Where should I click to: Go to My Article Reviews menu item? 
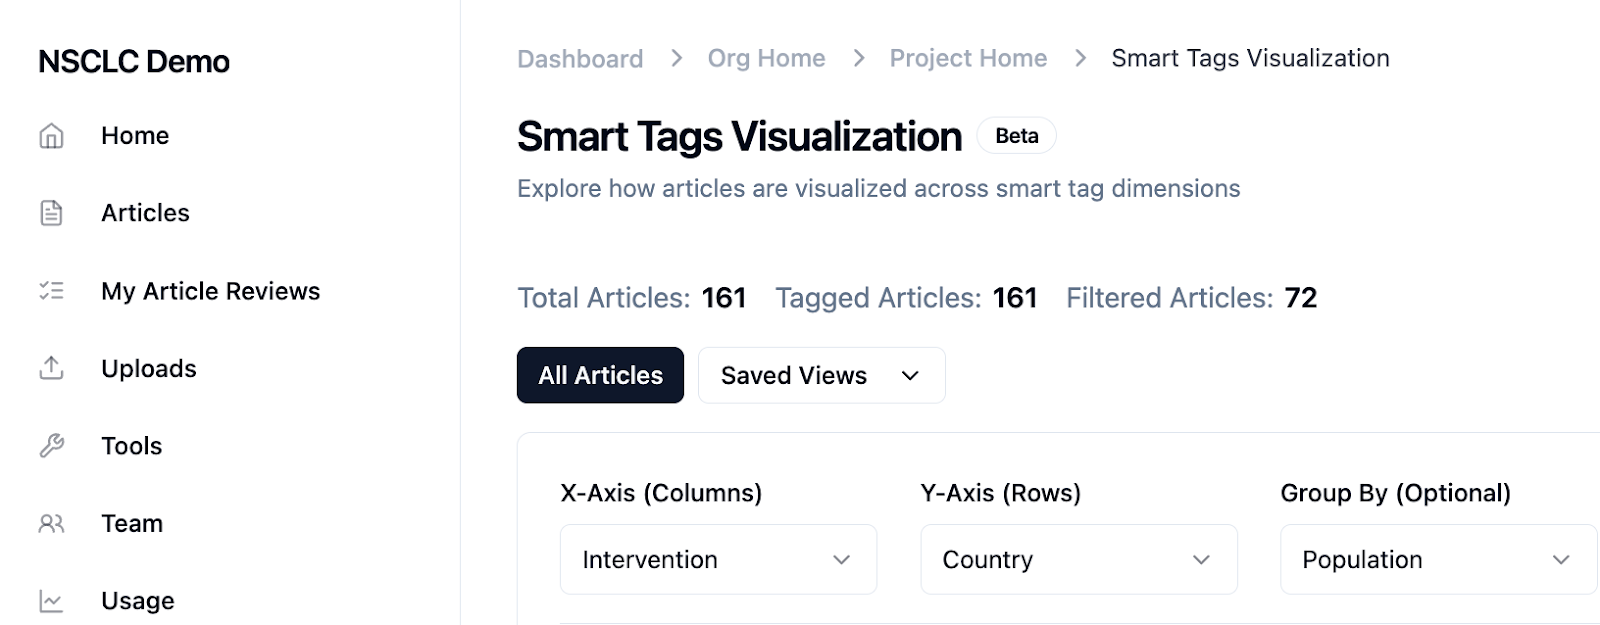click(210, 291)
